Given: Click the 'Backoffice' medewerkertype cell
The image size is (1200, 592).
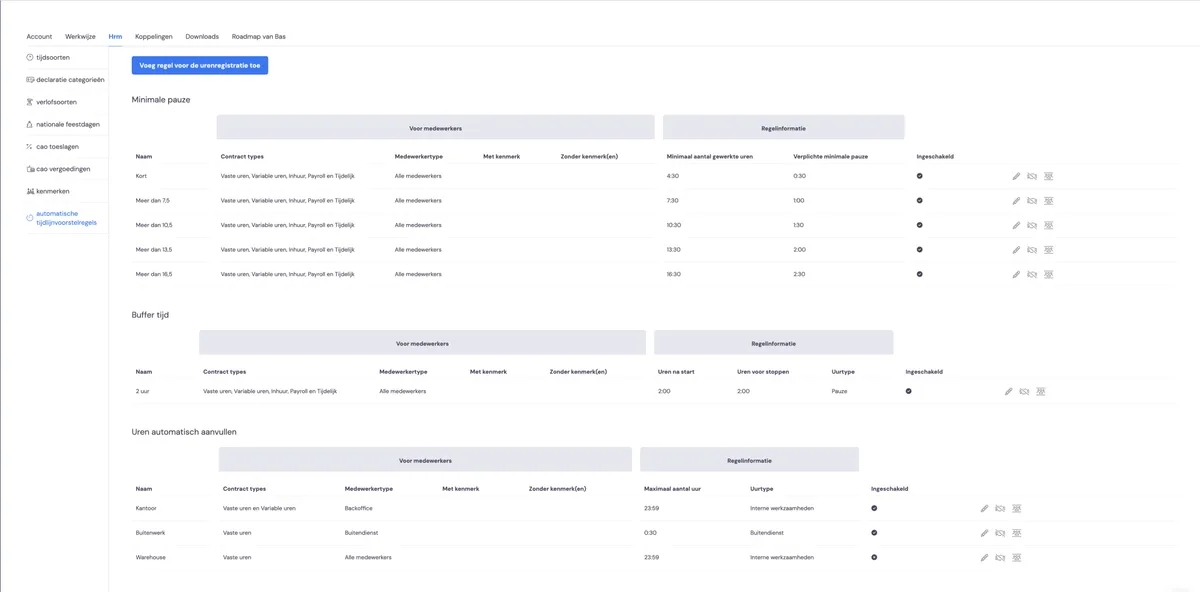Looking at the screenshot, I should pos(358,508).
